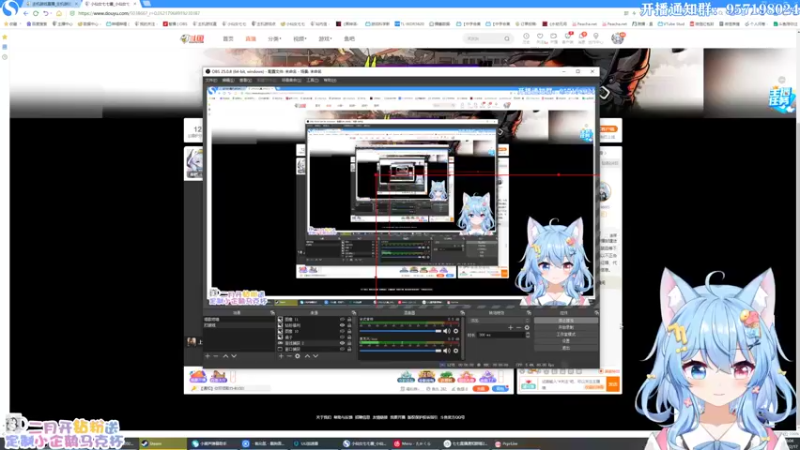Image resolution: width=800 pixels, height=450 pixels.
Task: Toggle visibility of the last source row
Action: [x=342, y=349]
